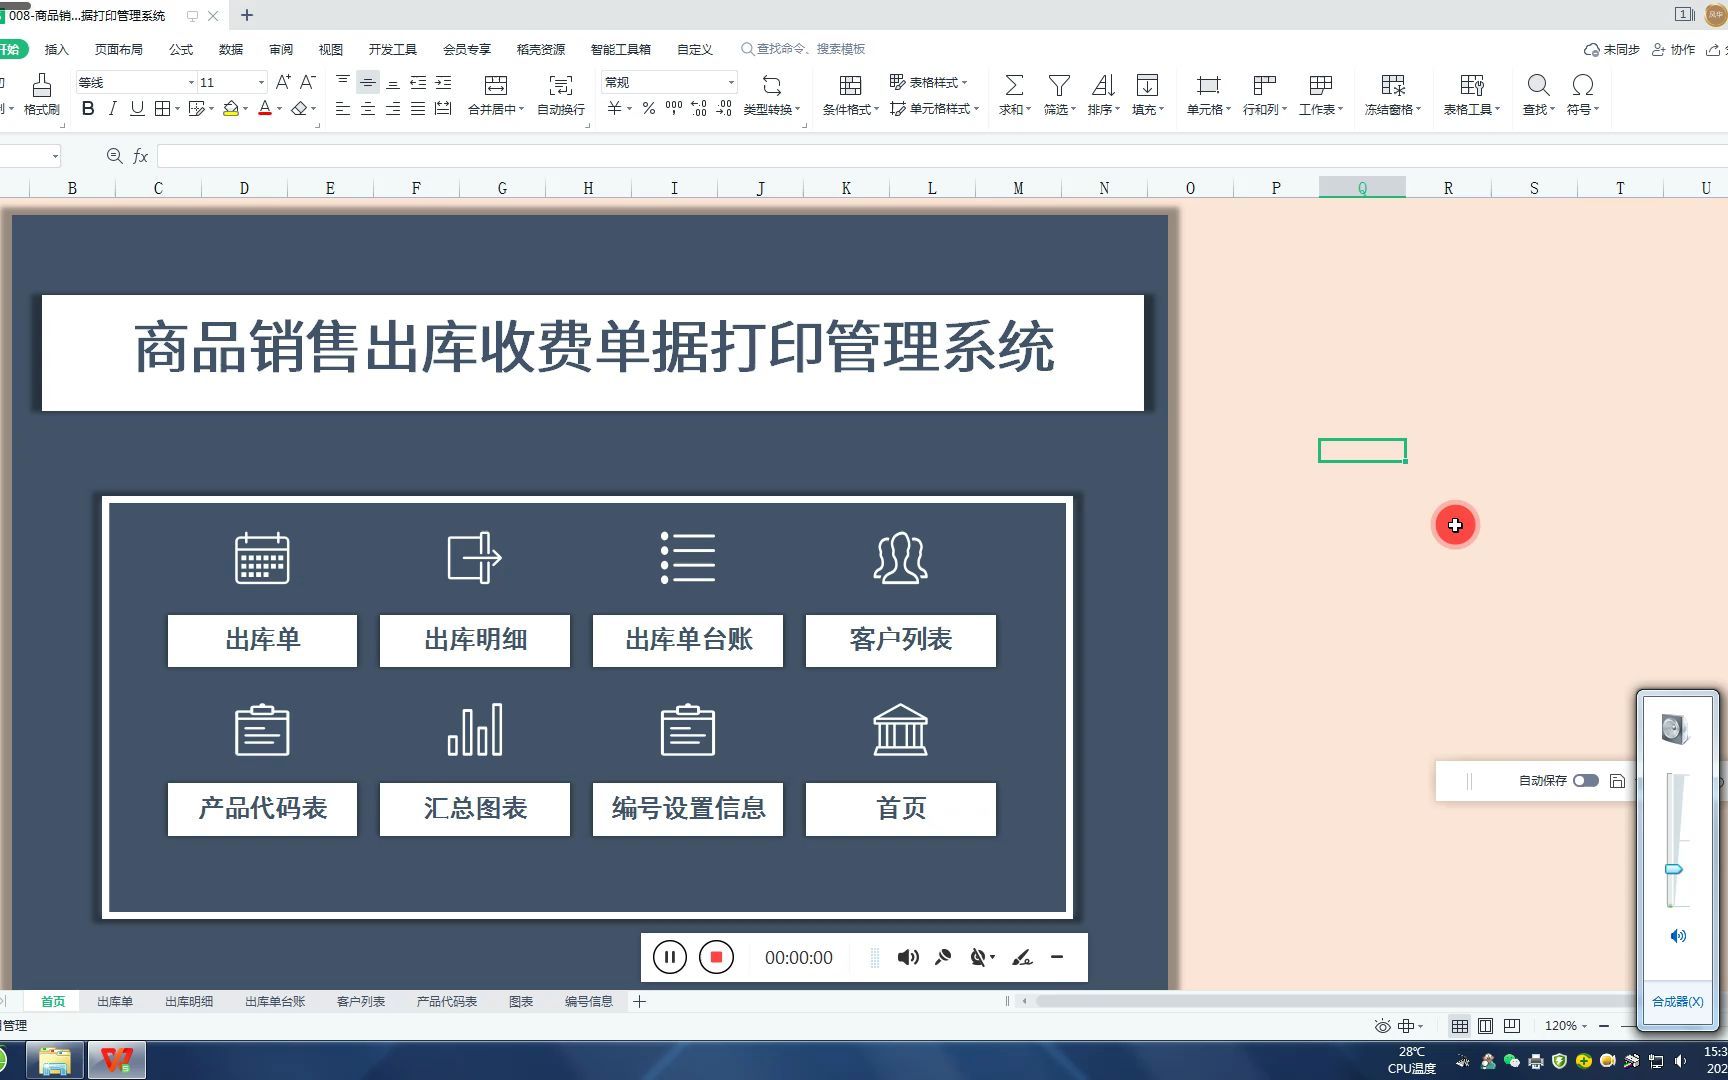1728x1080 pixels.
Task: Open the number format dropdown
Action: 731,82
